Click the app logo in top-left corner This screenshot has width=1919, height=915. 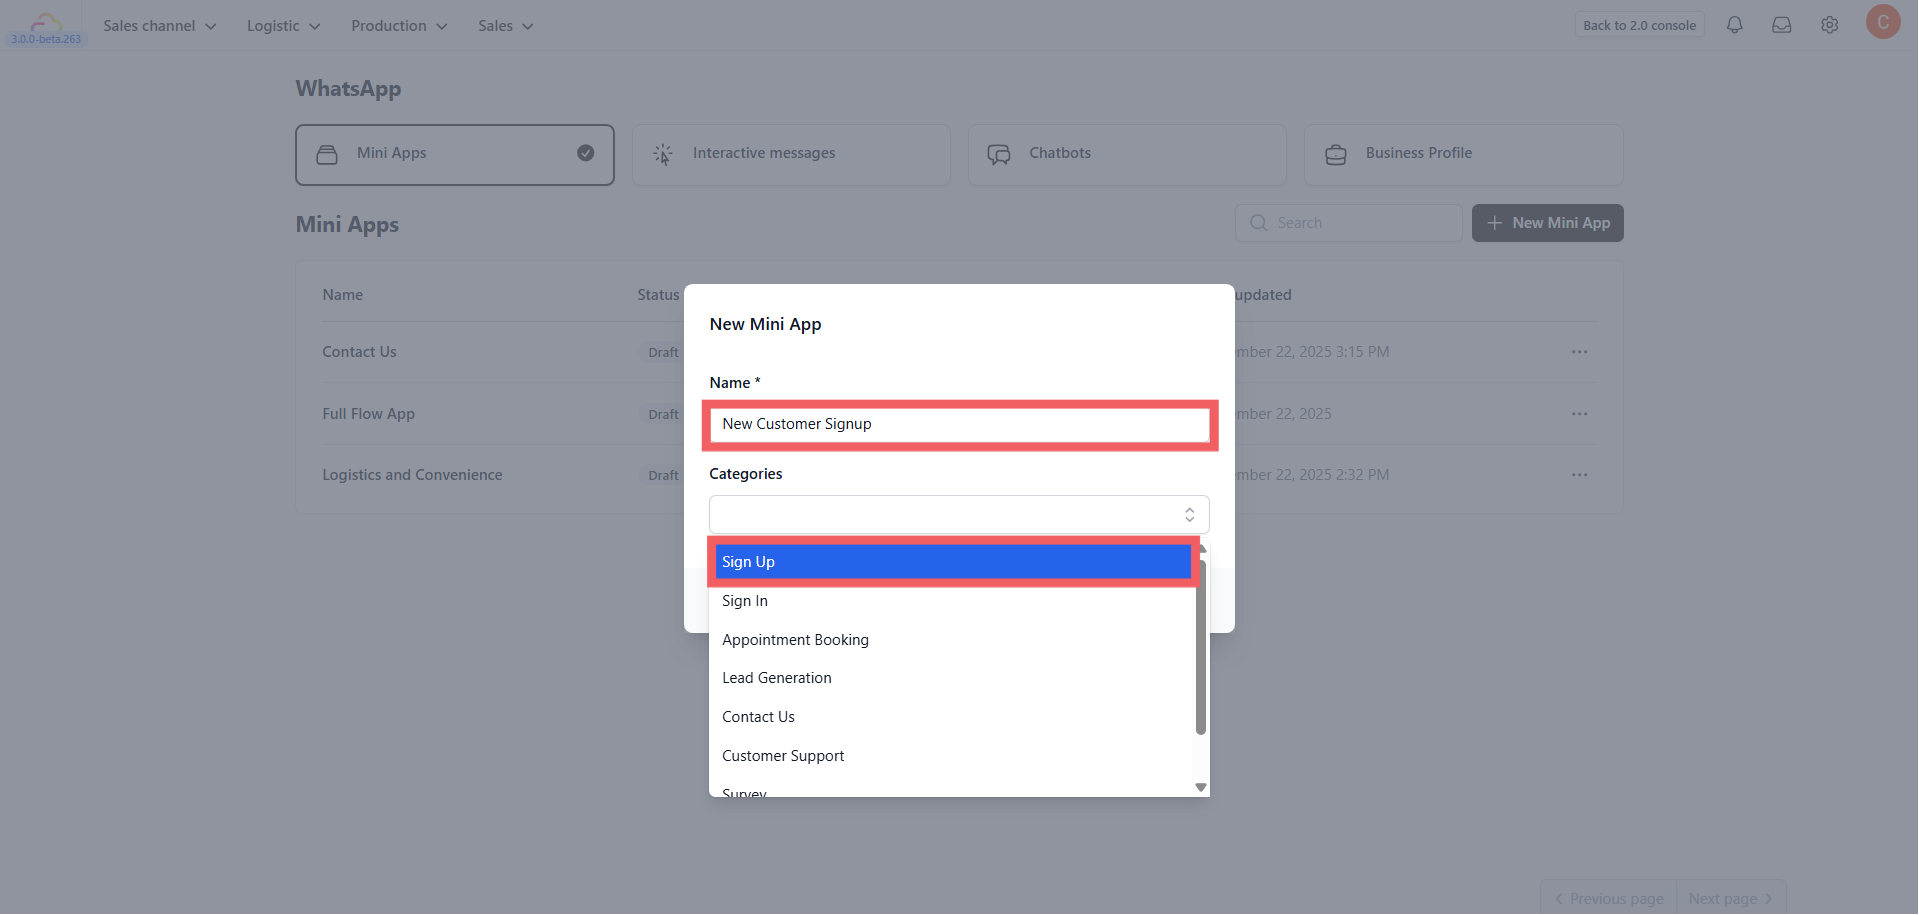[x=46, y=26]
